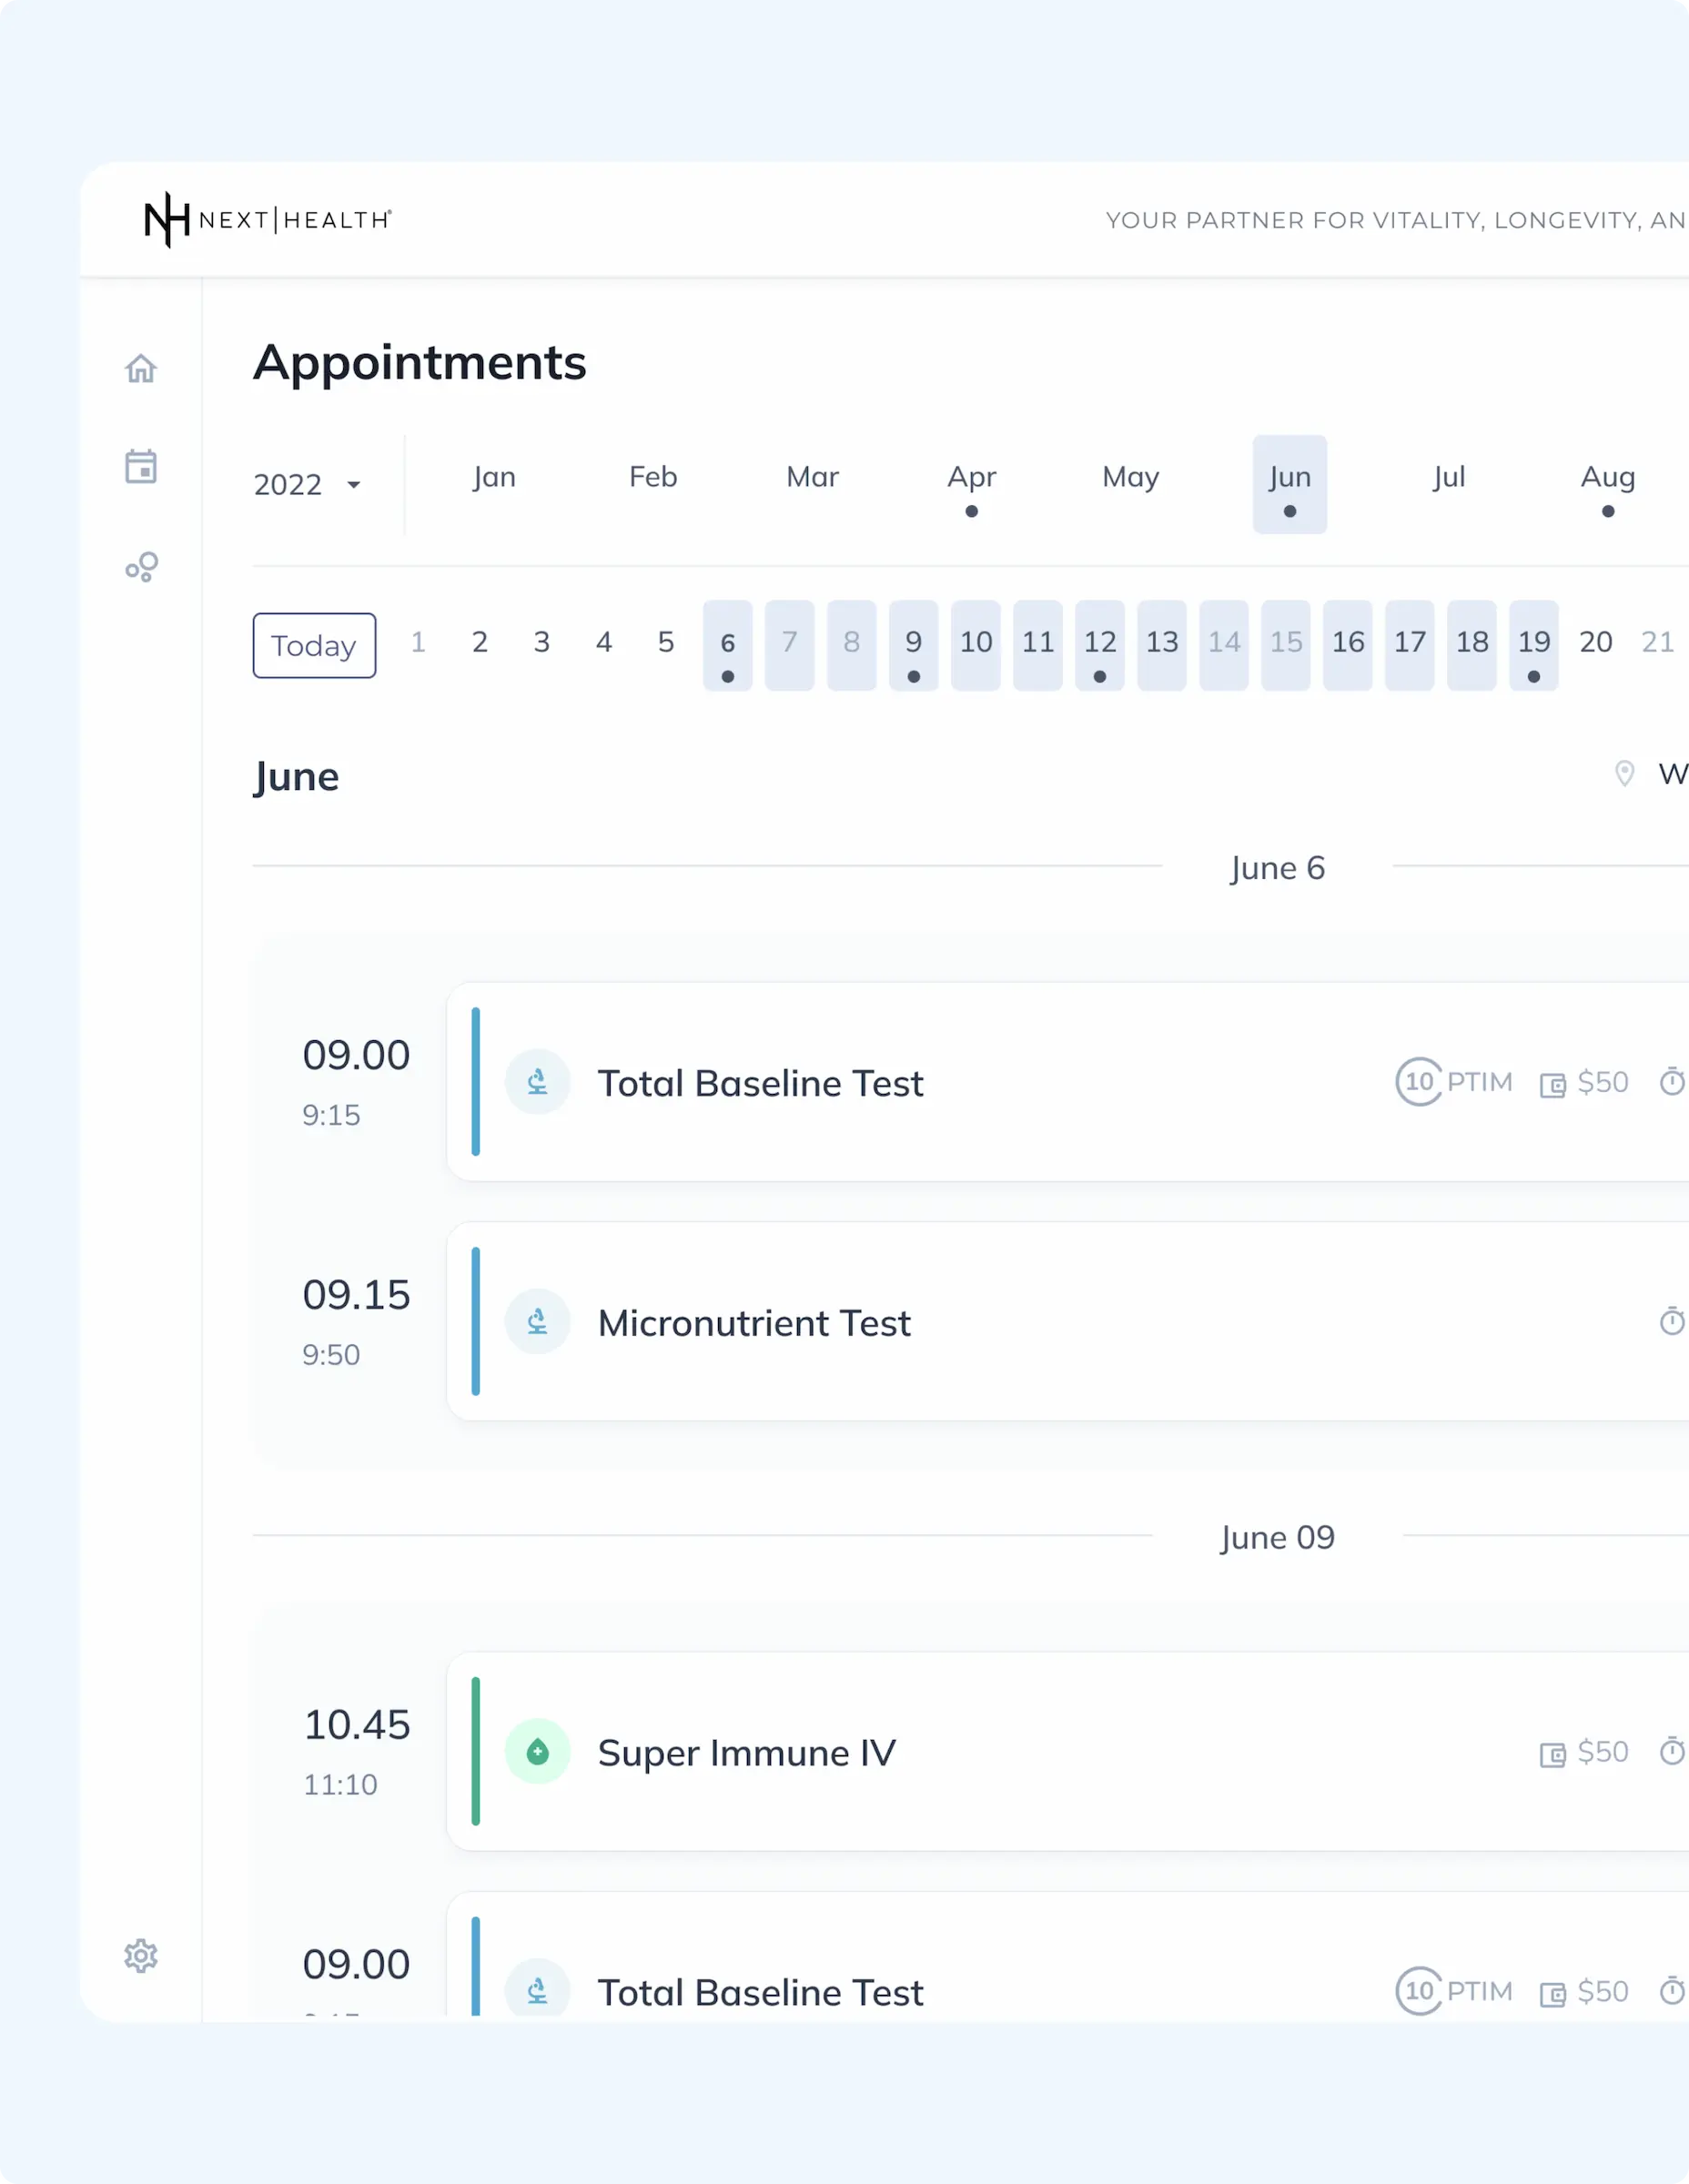Click microscope icon on Micronutrient Test
Viewport: 1689px width, 2184px height.
point(538,1322)
